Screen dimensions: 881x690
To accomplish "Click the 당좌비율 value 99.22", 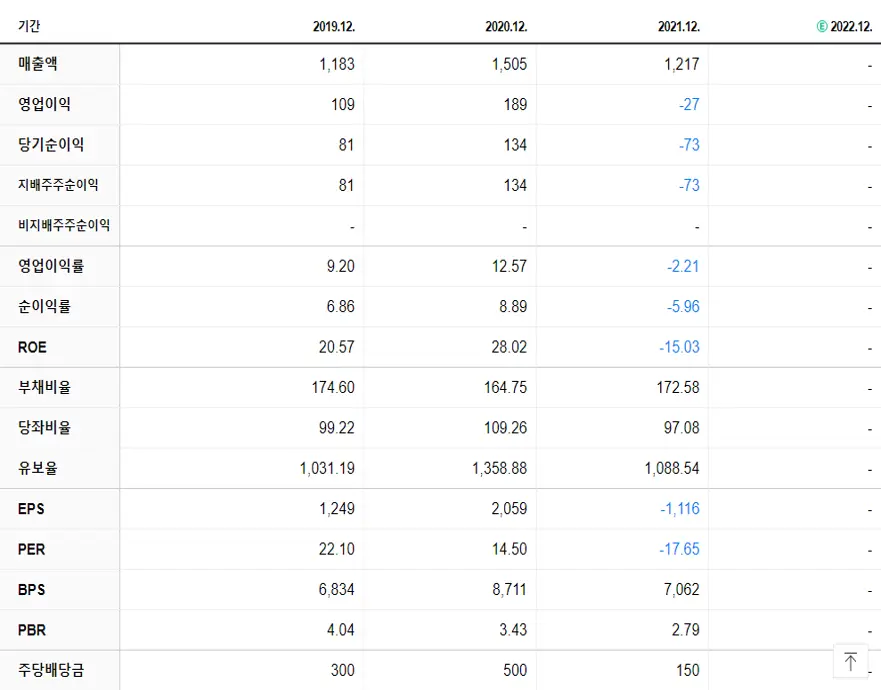I will [x=337, y=428].
